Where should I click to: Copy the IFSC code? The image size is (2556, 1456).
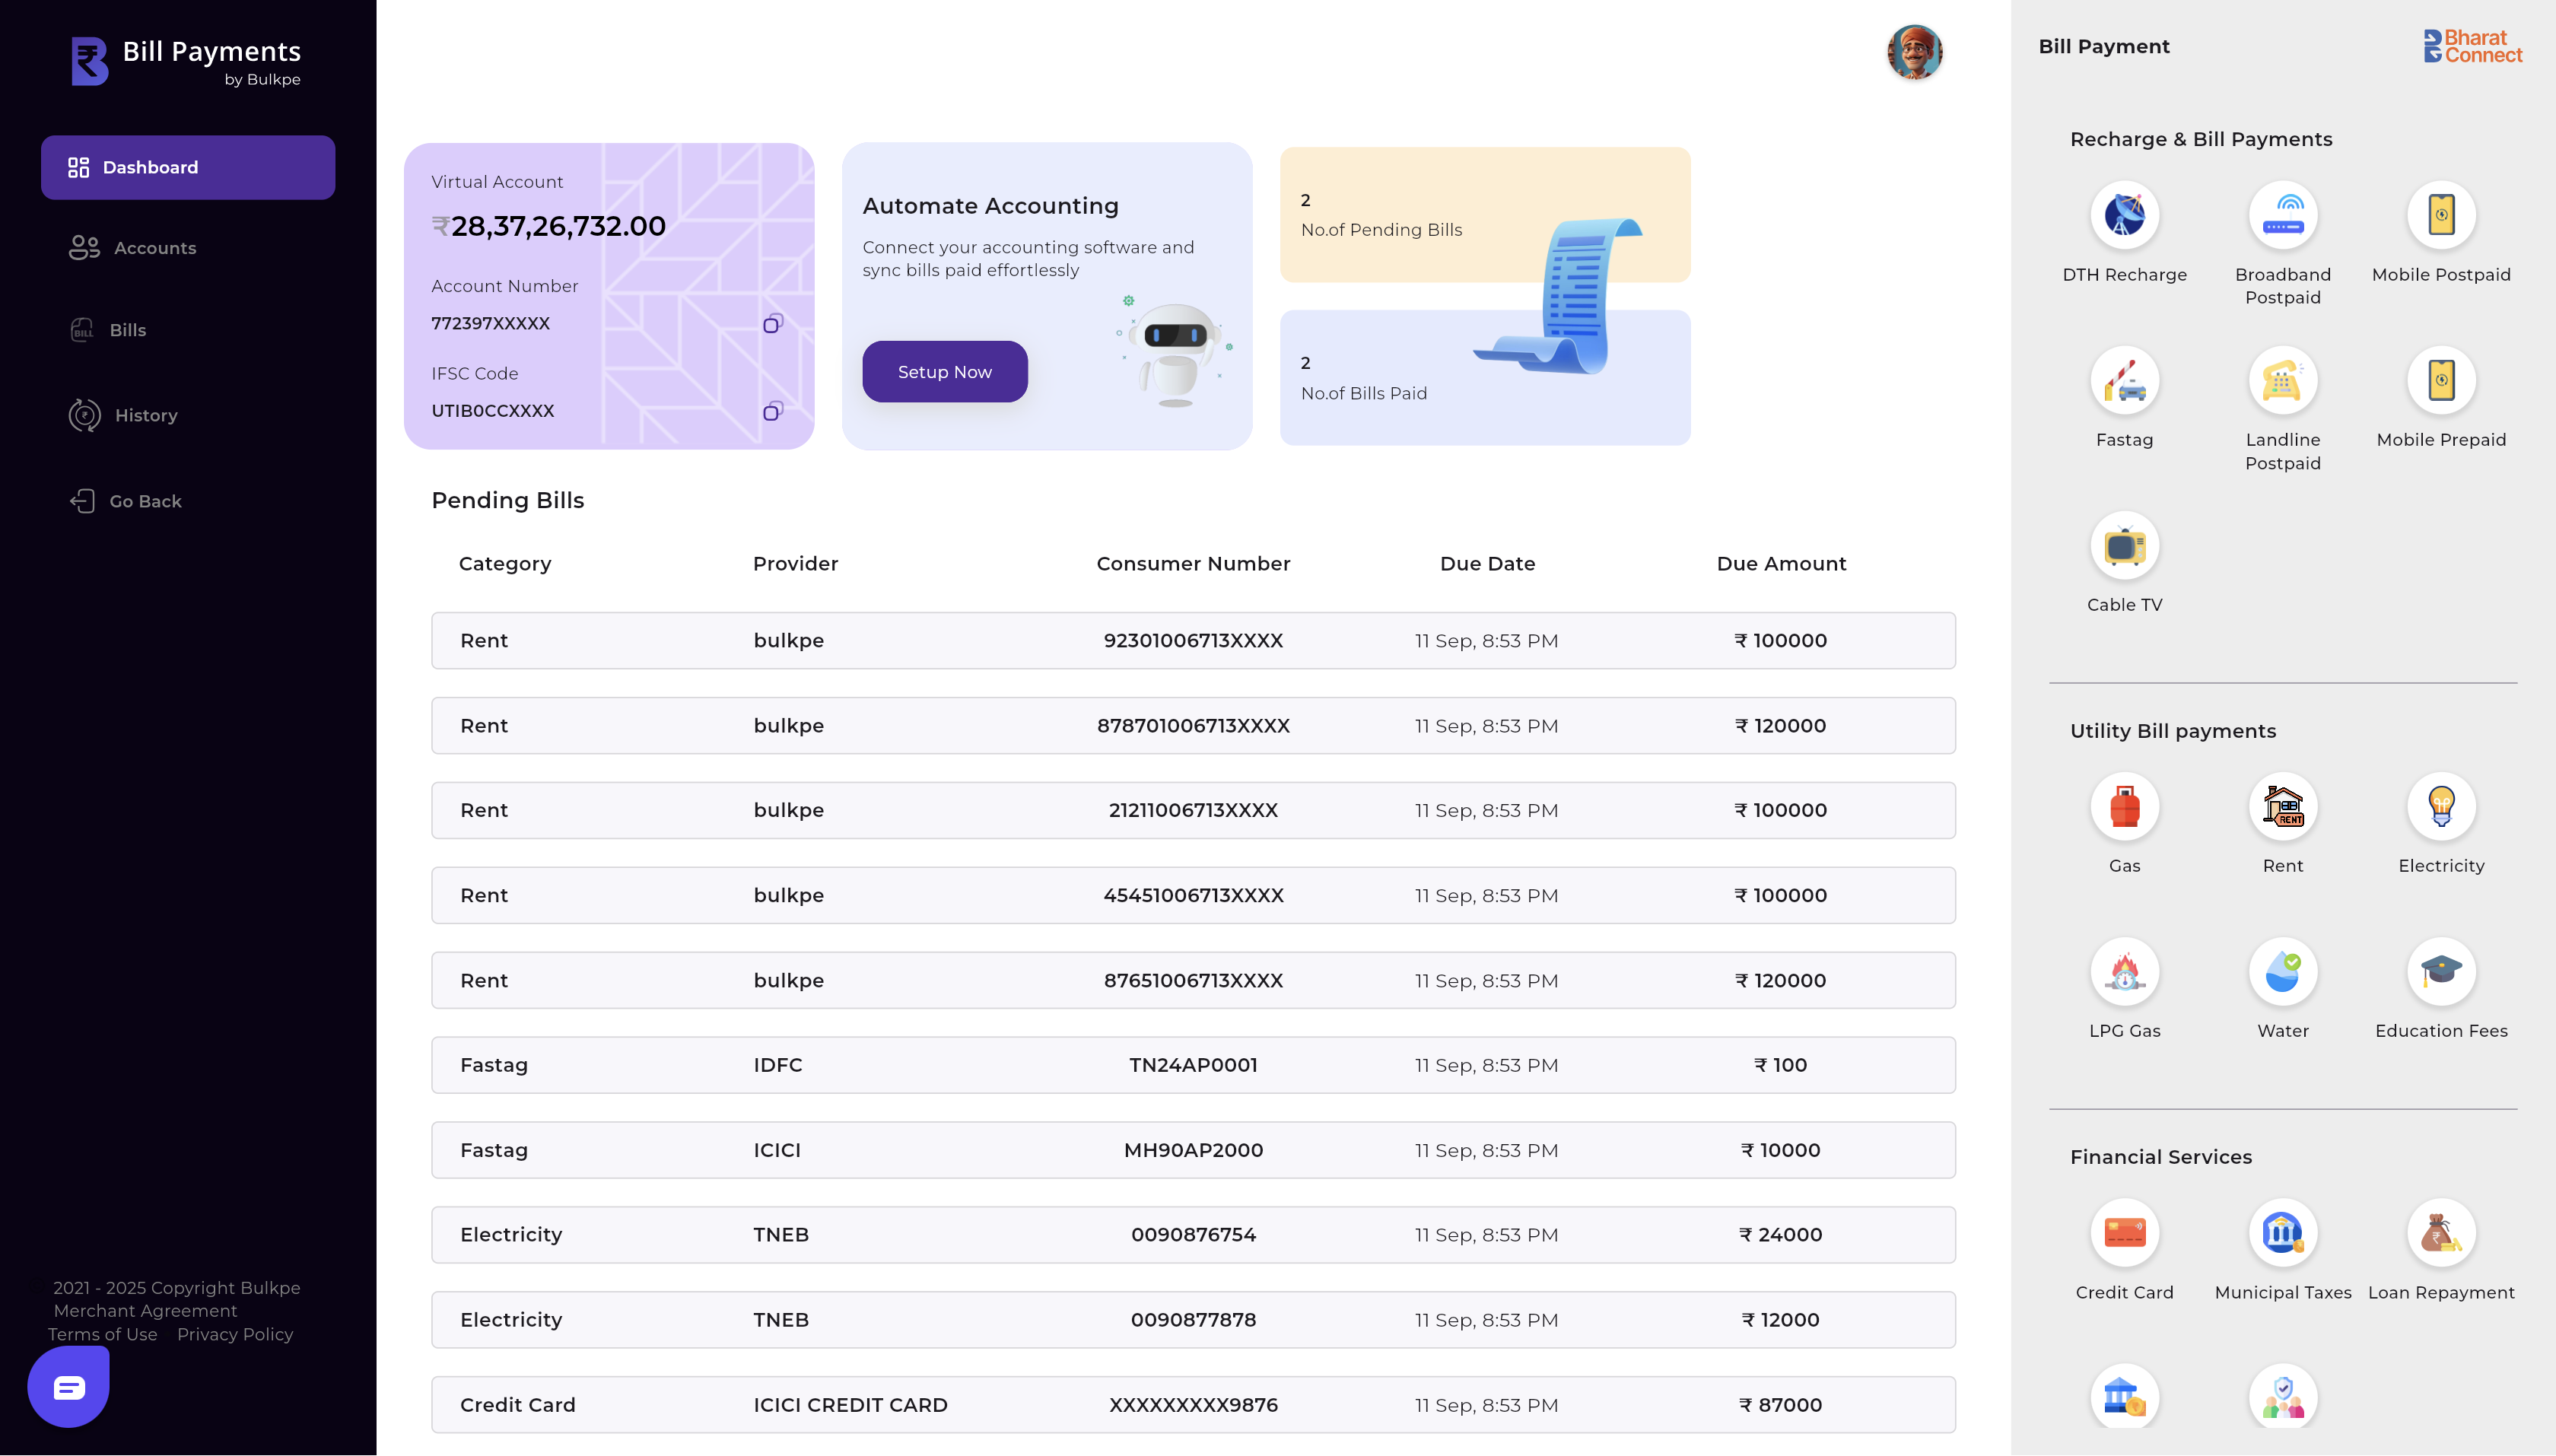point(772,411)
